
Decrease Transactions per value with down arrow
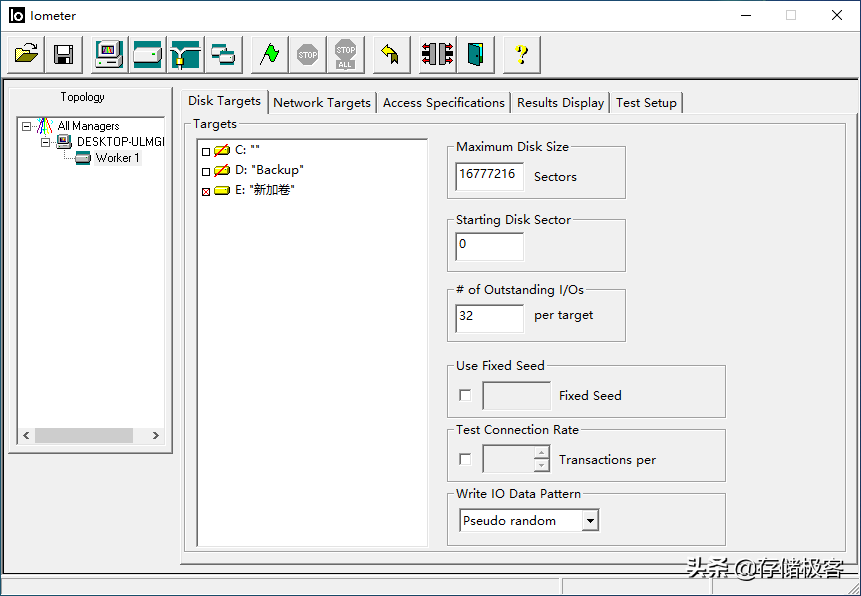(541, 465)
